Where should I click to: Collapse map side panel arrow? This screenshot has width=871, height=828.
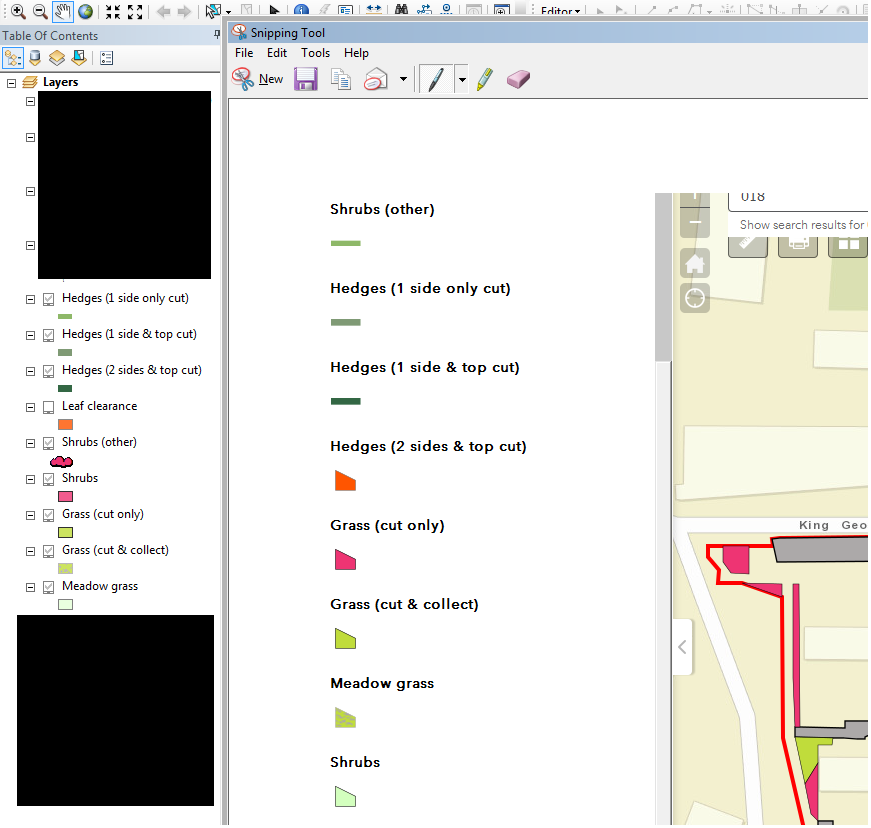coord(683,647)
